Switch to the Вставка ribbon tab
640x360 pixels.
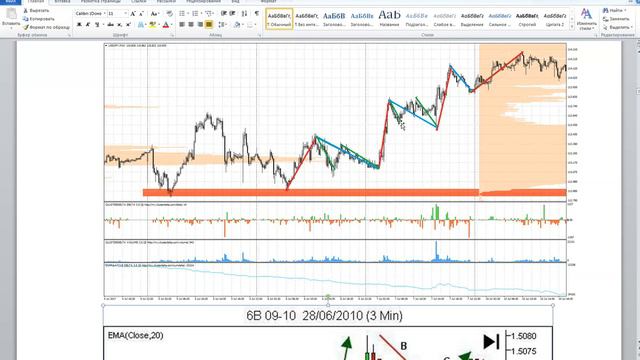pos(62,2)
